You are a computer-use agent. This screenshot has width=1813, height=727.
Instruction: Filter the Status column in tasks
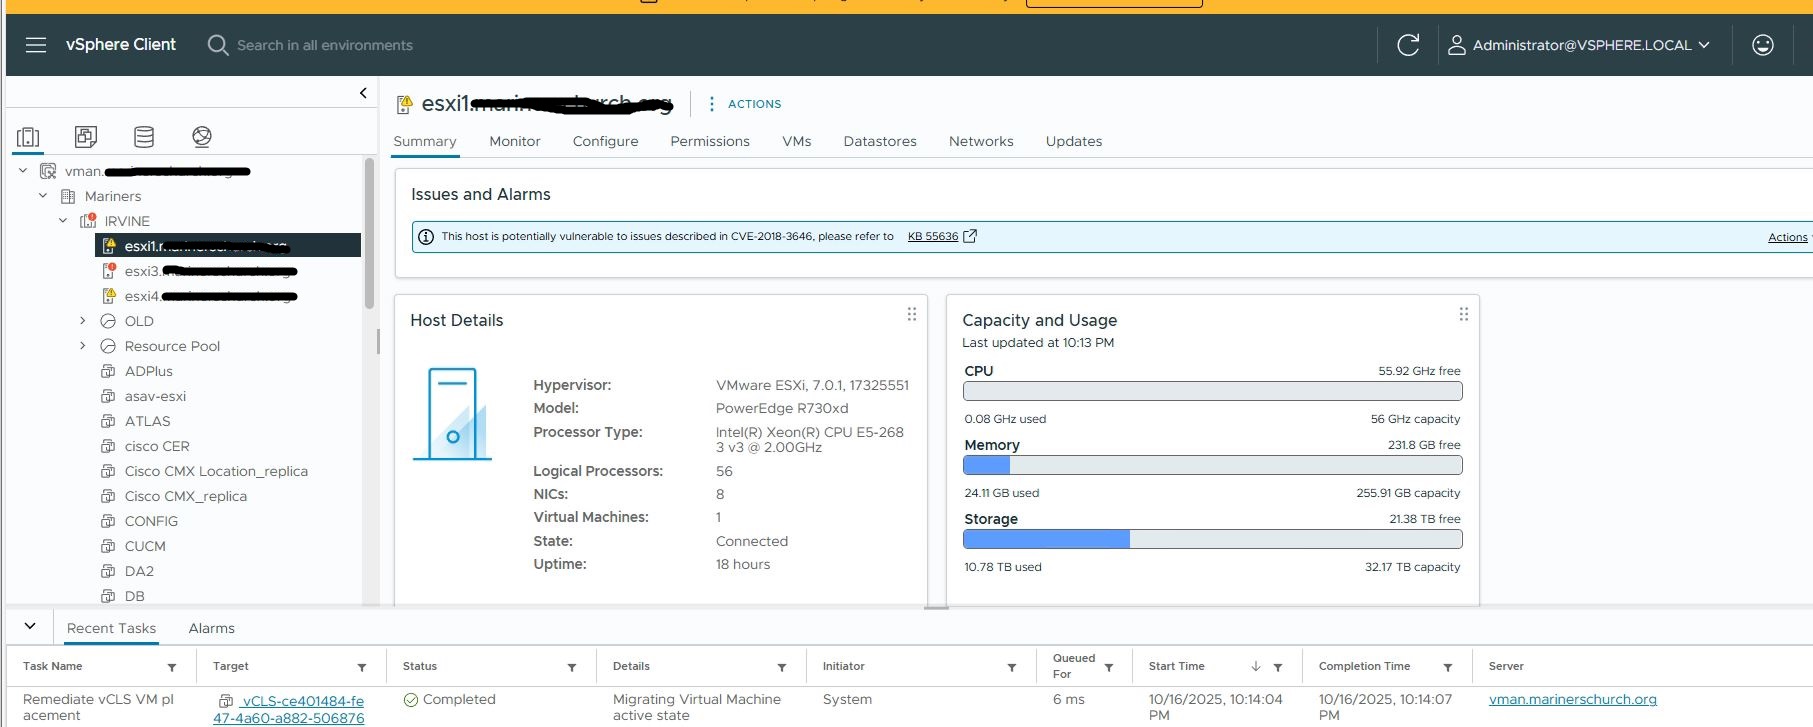(572, 668)
